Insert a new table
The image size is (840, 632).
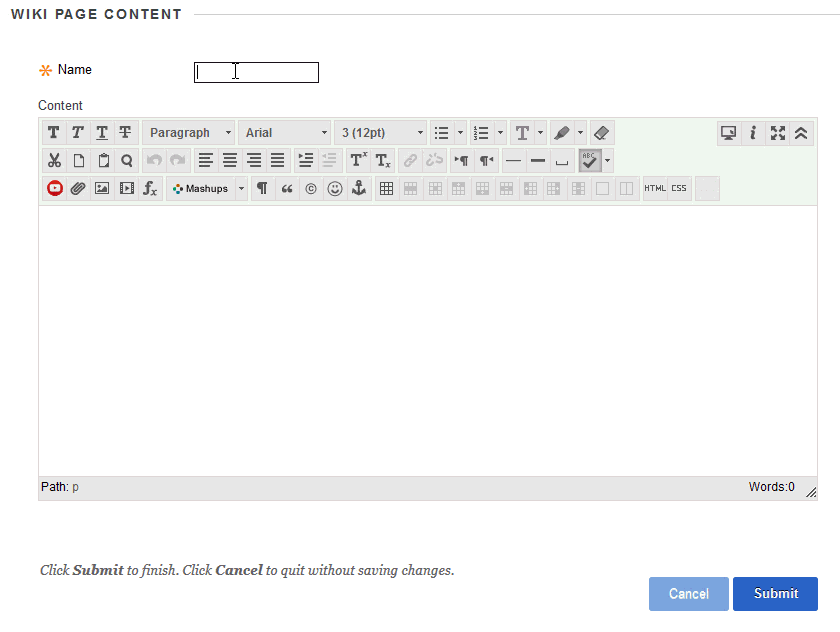(387, 188)
